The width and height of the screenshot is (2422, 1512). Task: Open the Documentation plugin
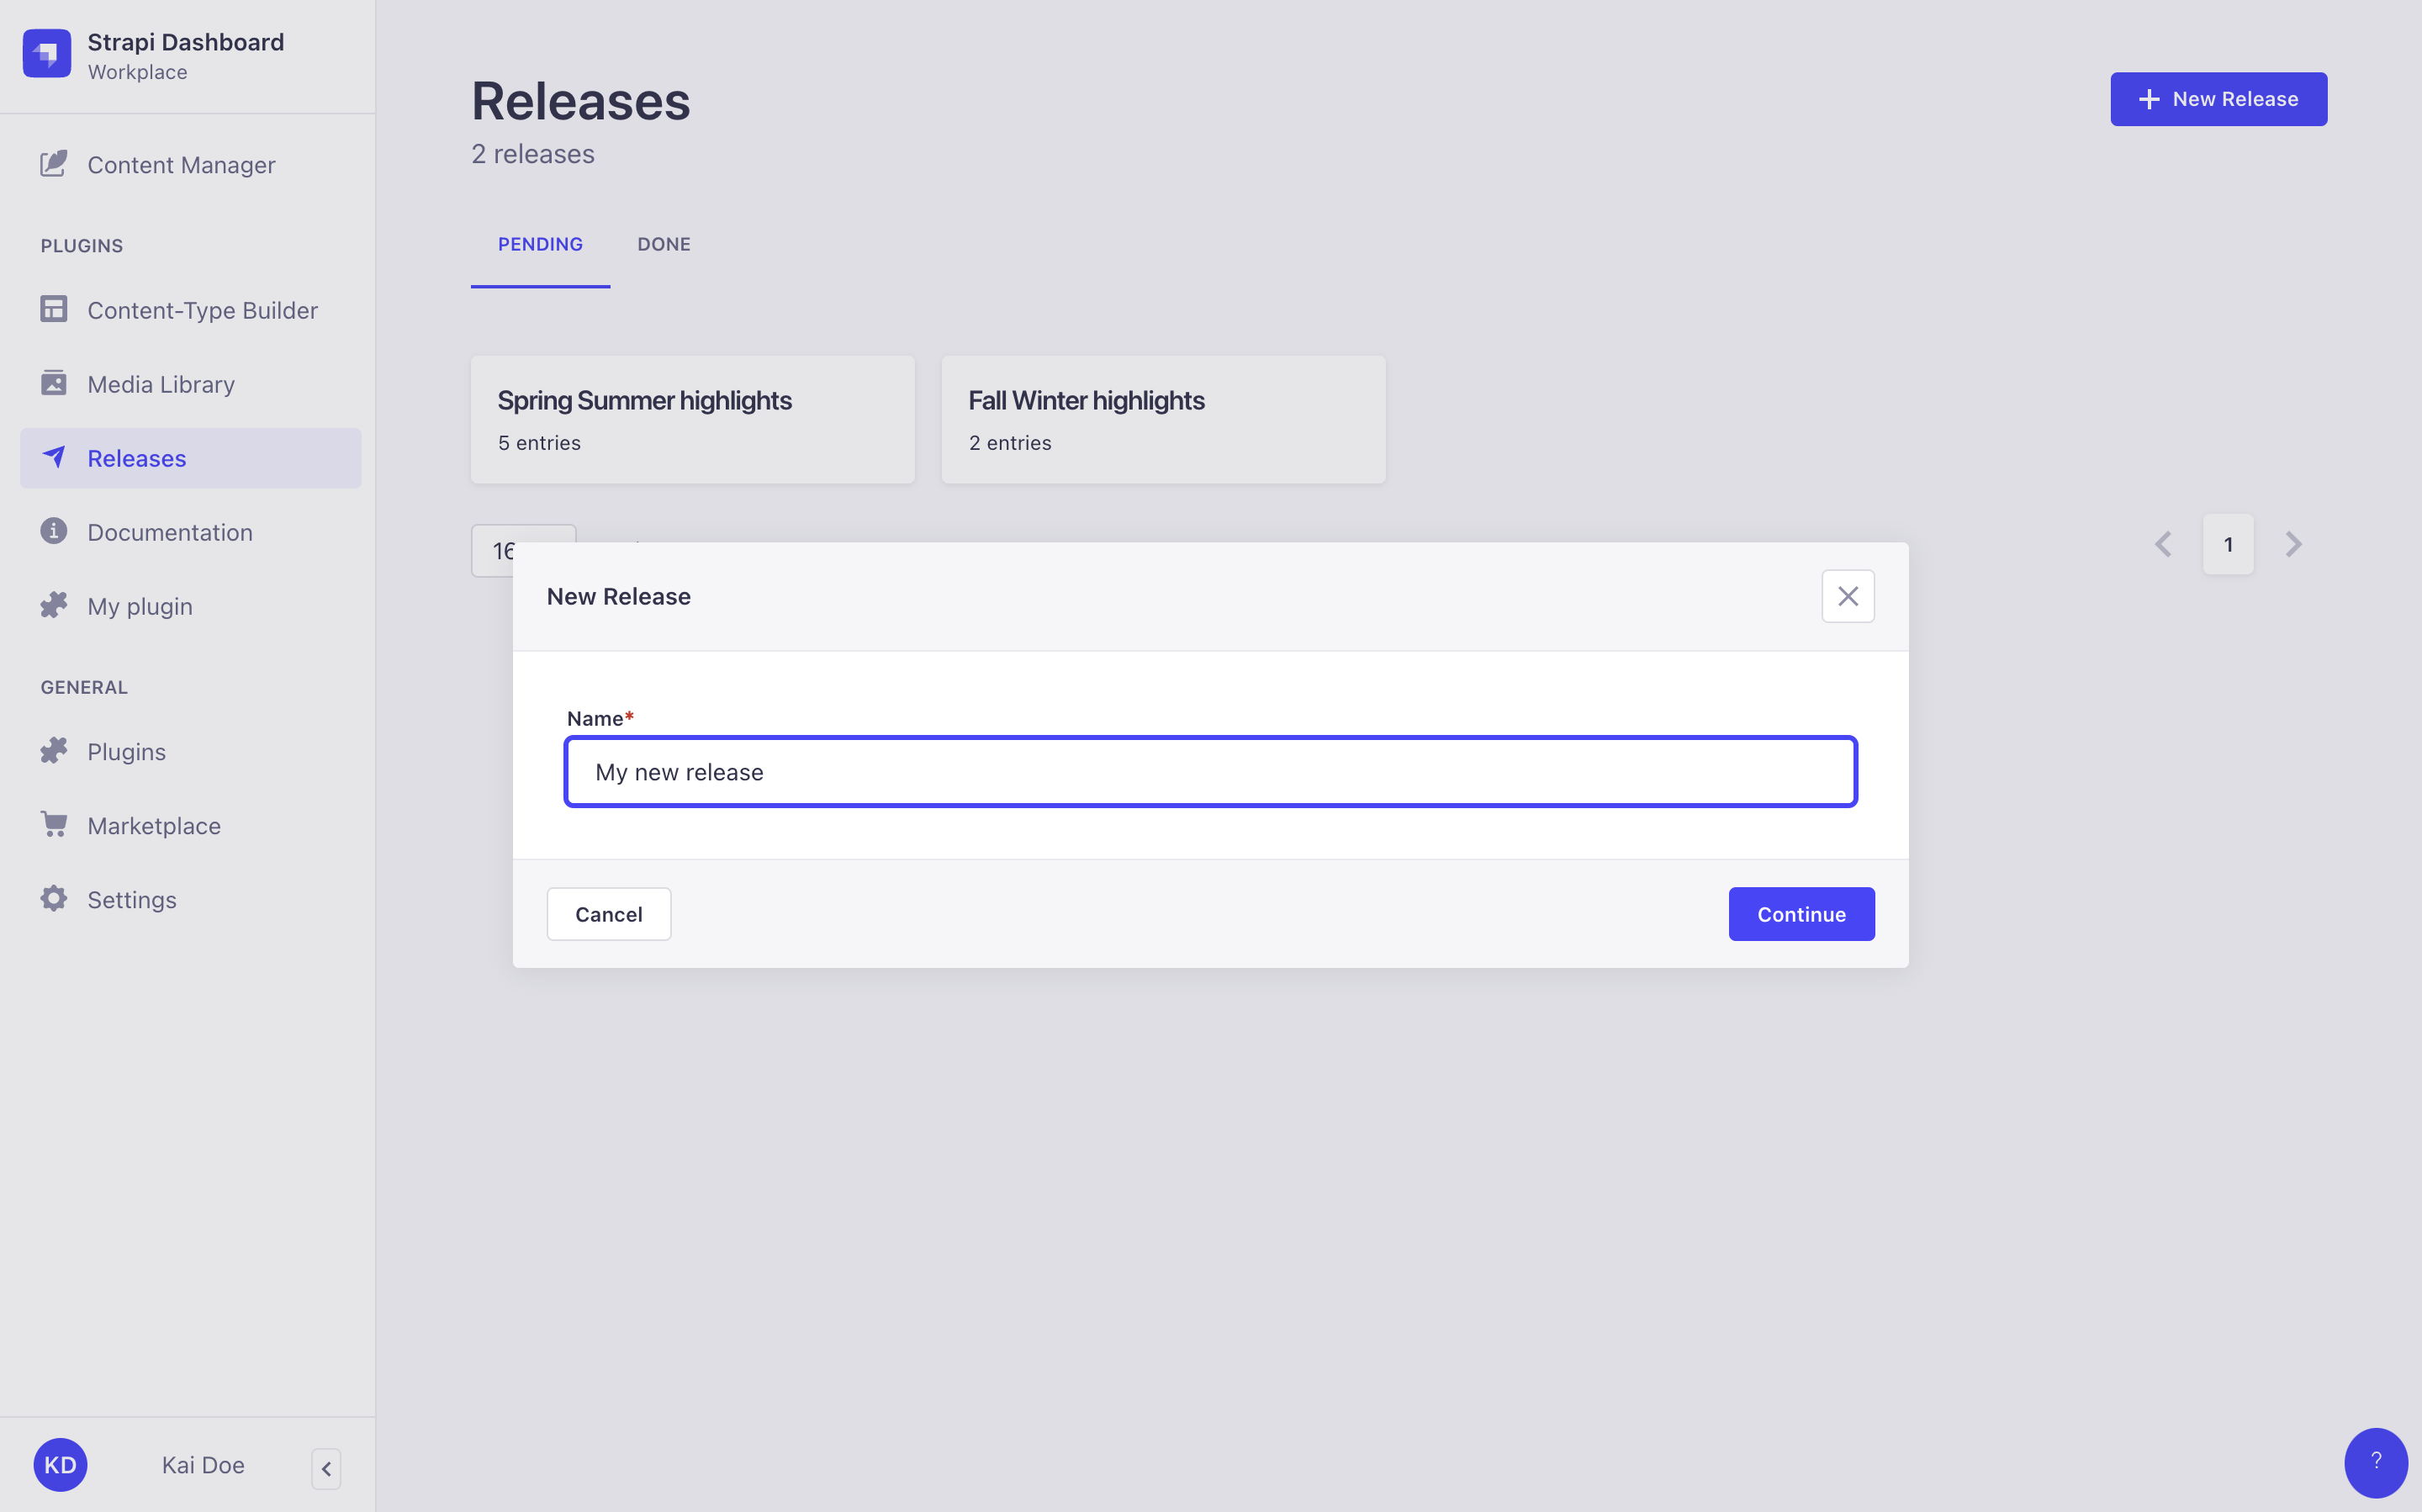coord(170,532)
